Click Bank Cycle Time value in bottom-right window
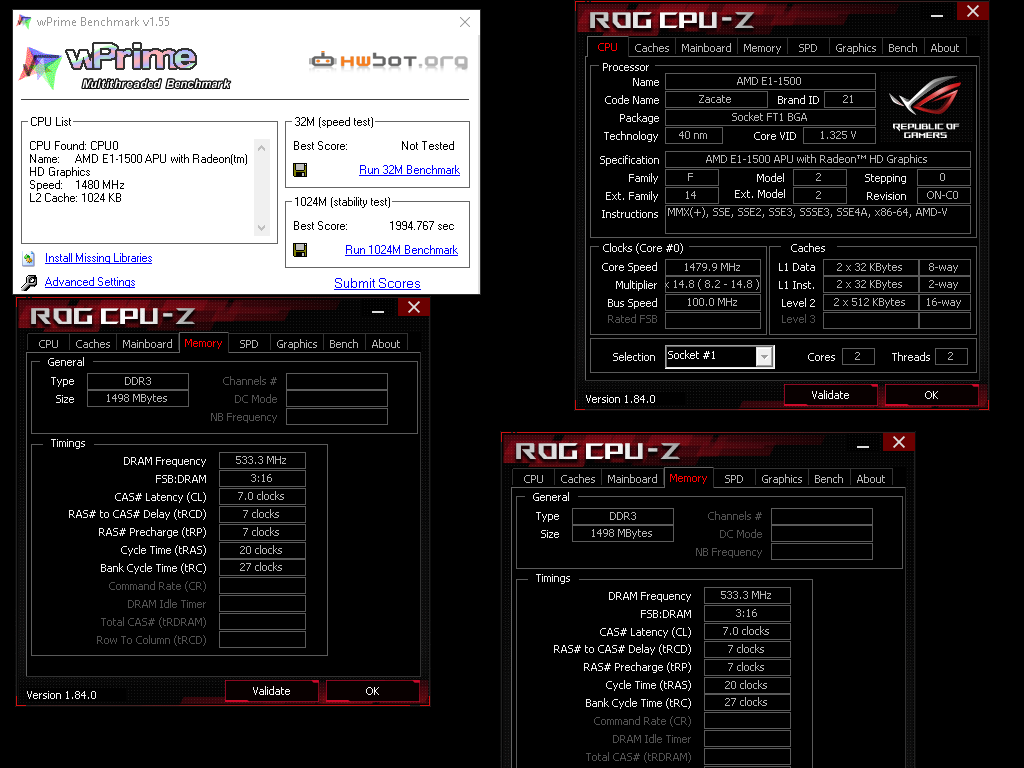Viewport: 1024px width, 768px height. (x=747, y=702)
